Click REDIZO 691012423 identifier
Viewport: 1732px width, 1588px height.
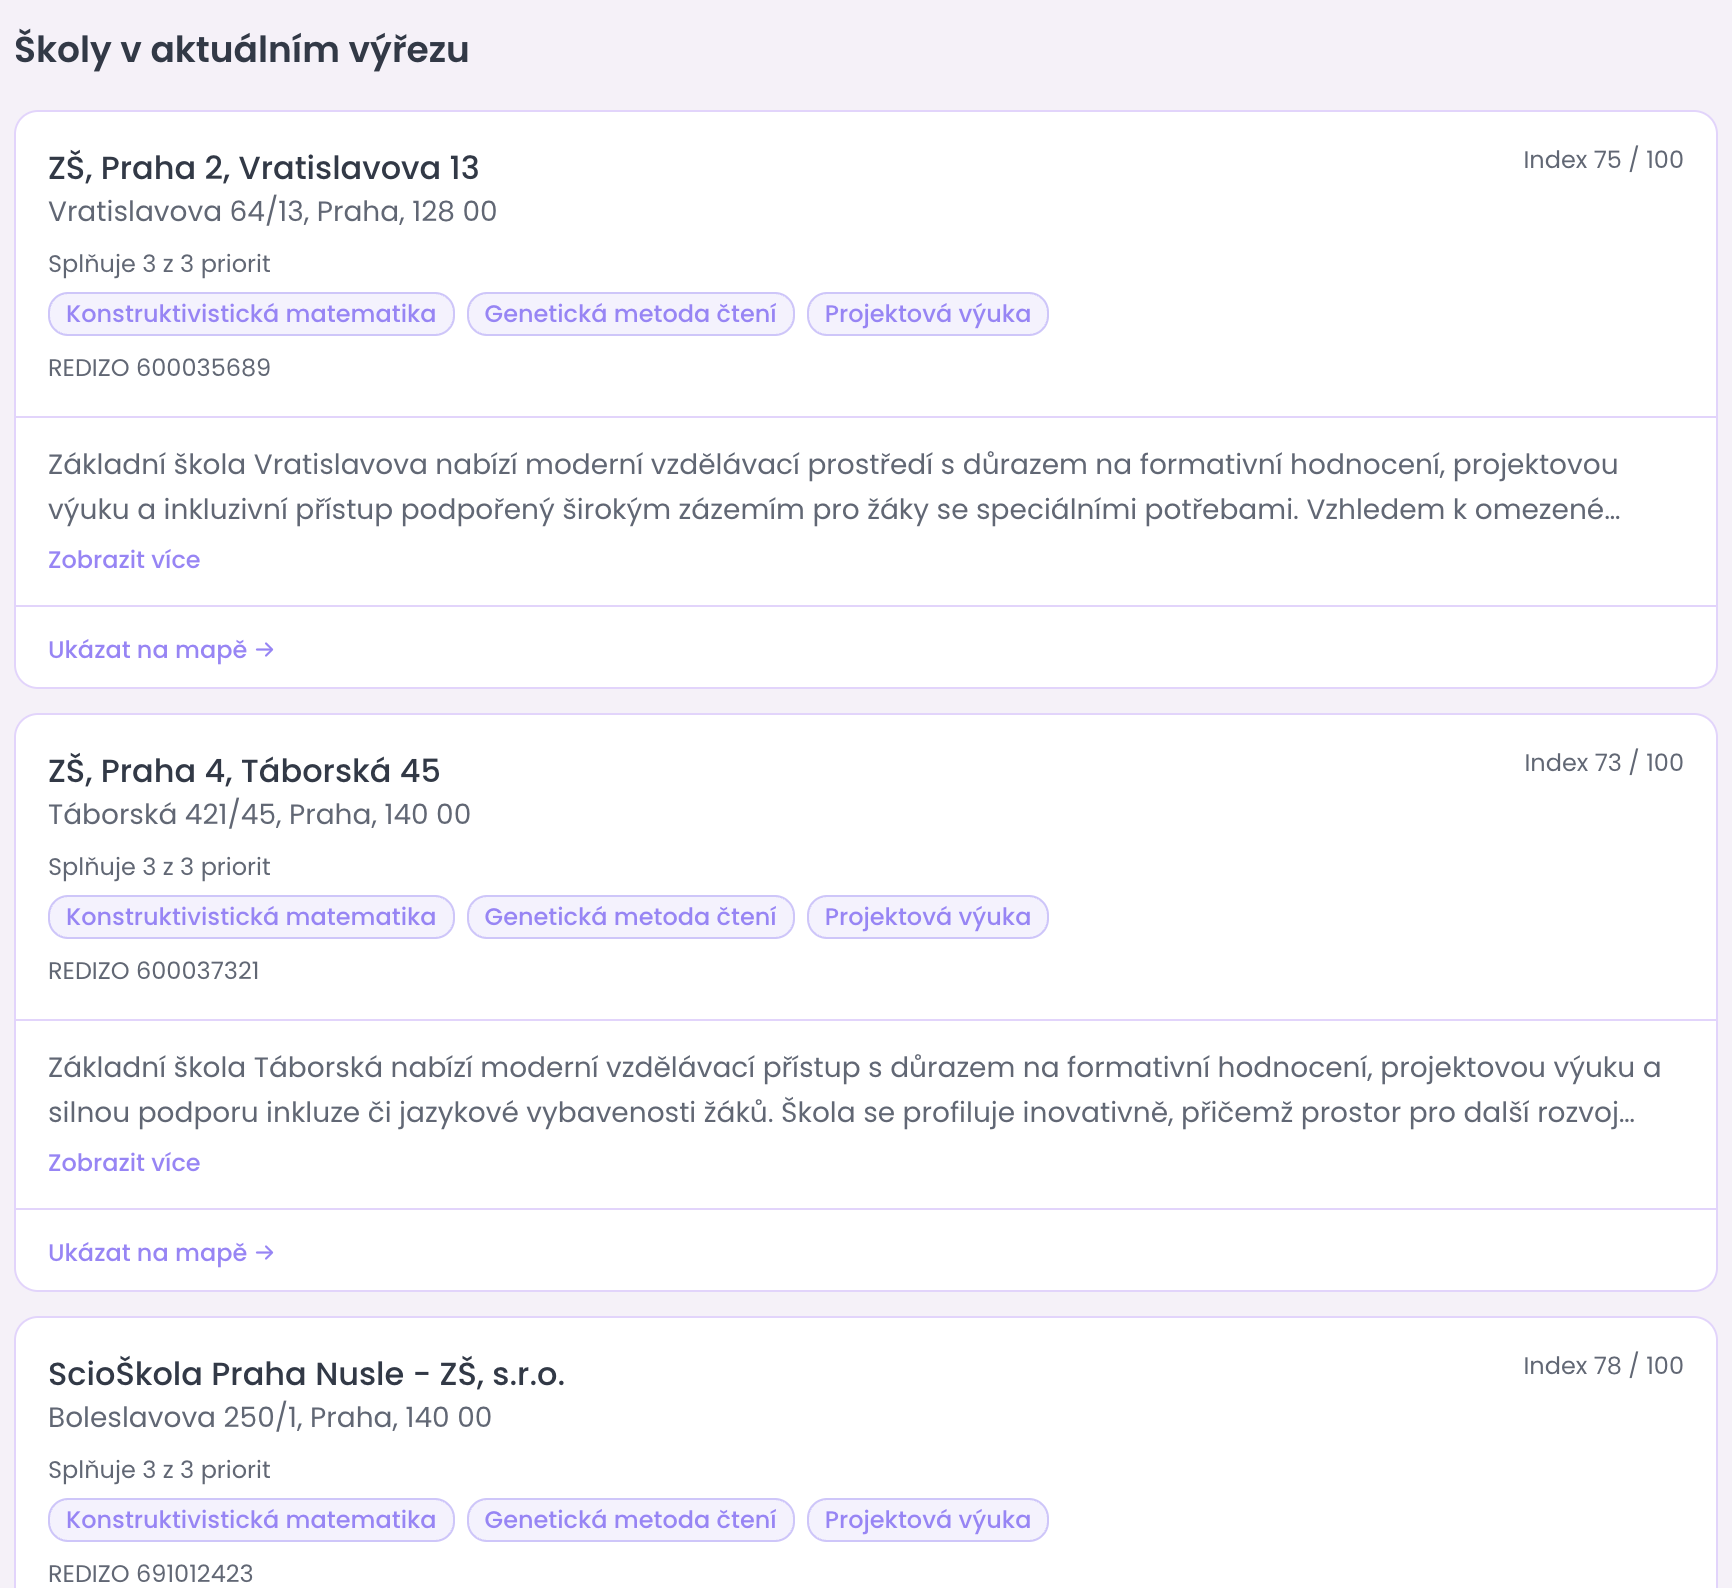coord(151,1574)
